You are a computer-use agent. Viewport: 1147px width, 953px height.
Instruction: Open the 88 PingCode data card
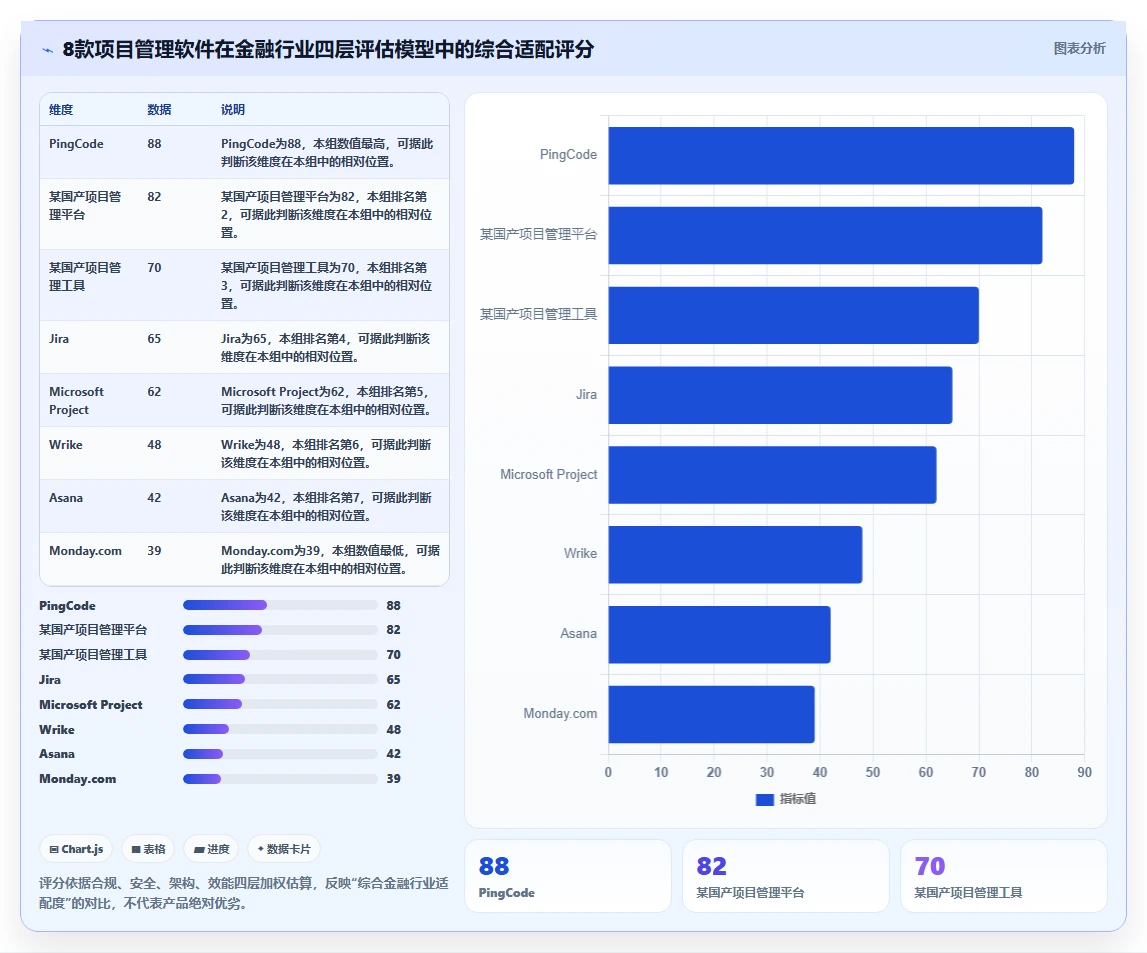(x=568, y=876)
